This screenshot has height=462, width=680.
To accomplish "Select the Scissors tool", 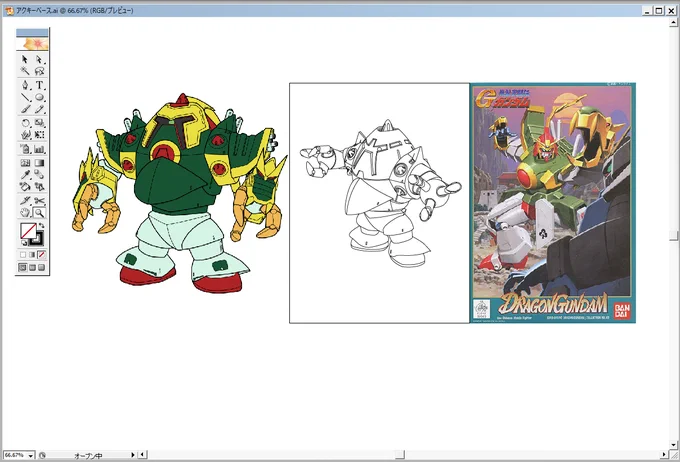I will click(x=39, y=201).
